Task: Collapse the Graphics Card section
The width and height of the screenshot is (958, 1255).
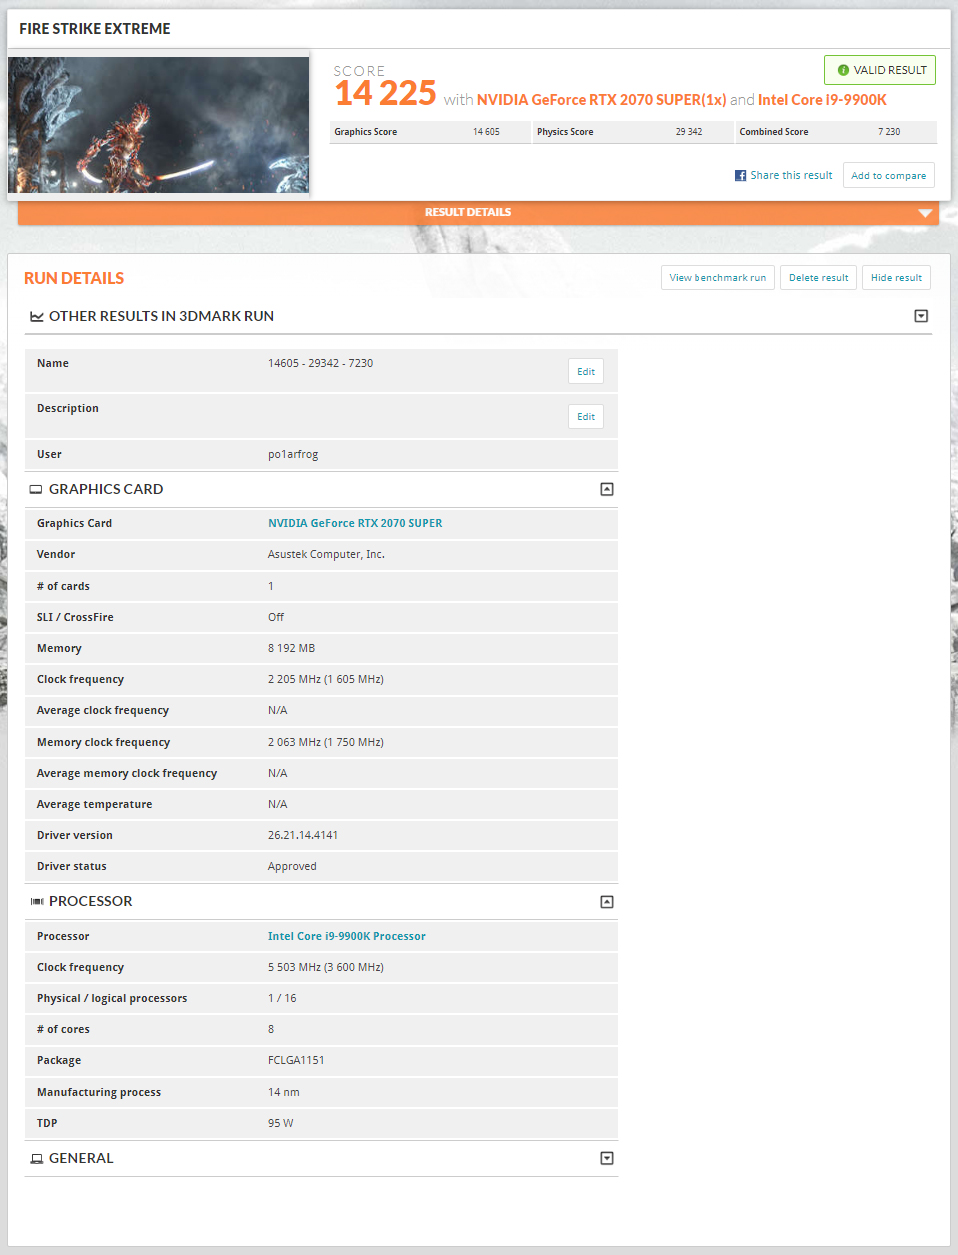Action: click(606, 489)
